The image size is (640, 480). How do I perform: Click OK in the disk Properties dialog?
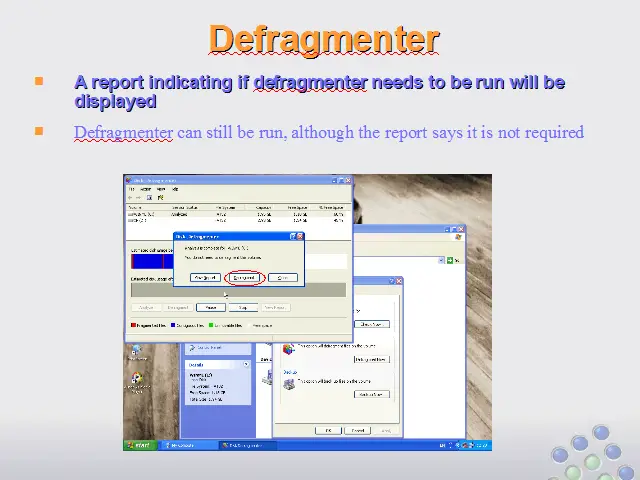(327, 430)
